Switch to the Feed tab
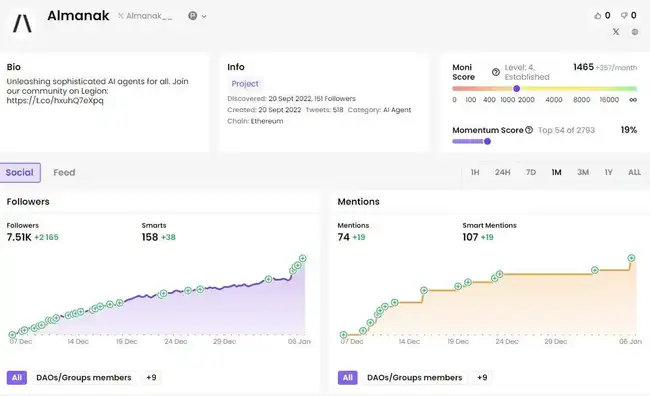650x396 pixels. (64, 172)
